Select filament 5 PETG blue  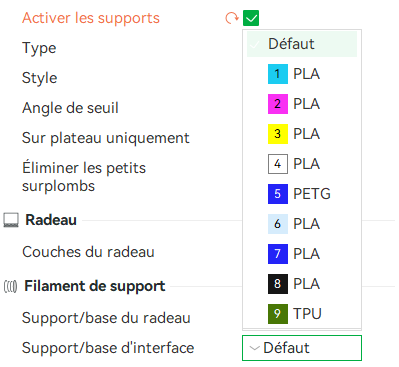tap(302, 194)
